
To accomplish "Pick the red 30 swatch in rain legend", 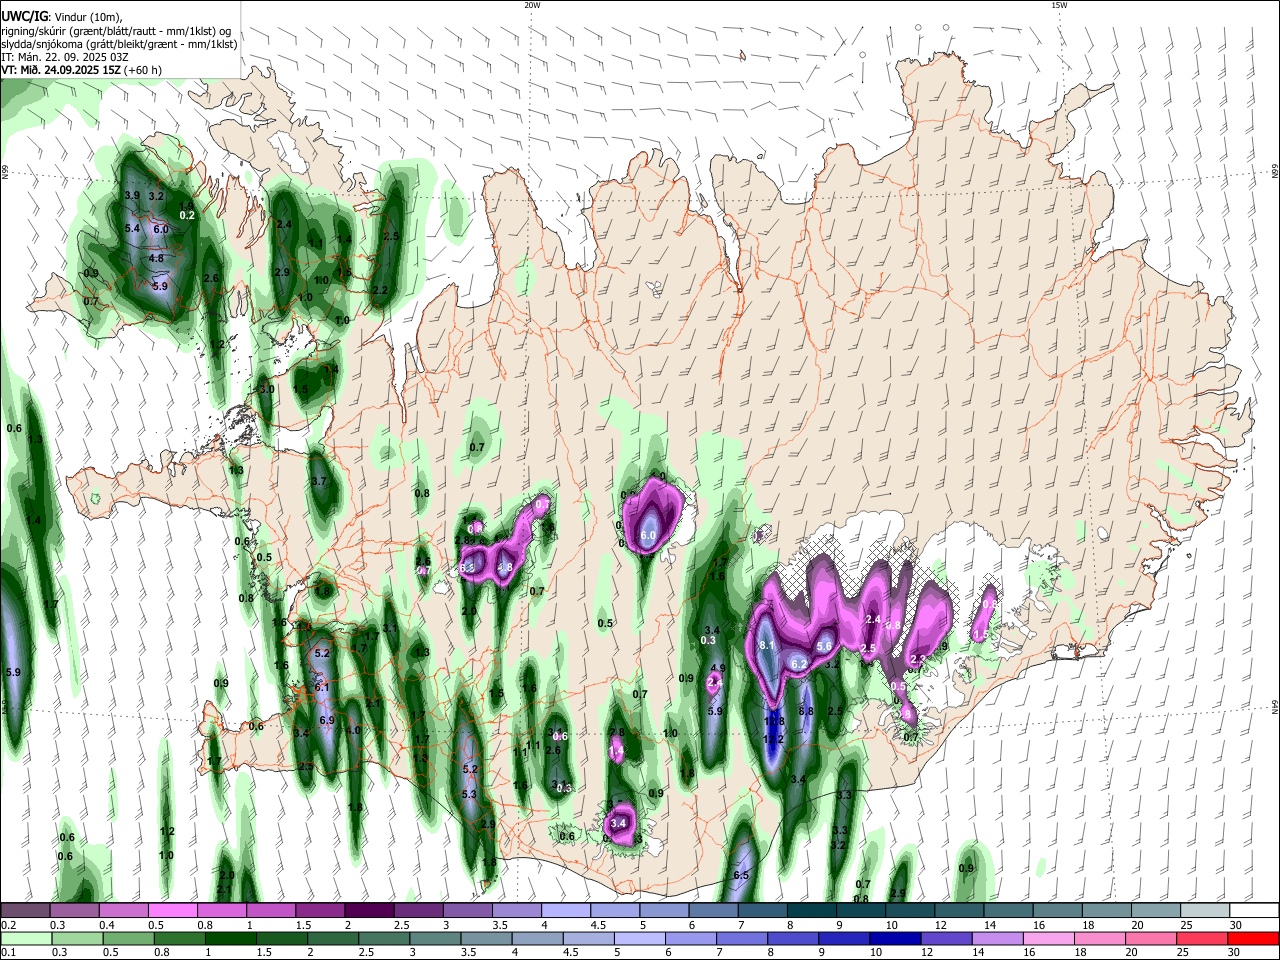I will (1253, 938).
